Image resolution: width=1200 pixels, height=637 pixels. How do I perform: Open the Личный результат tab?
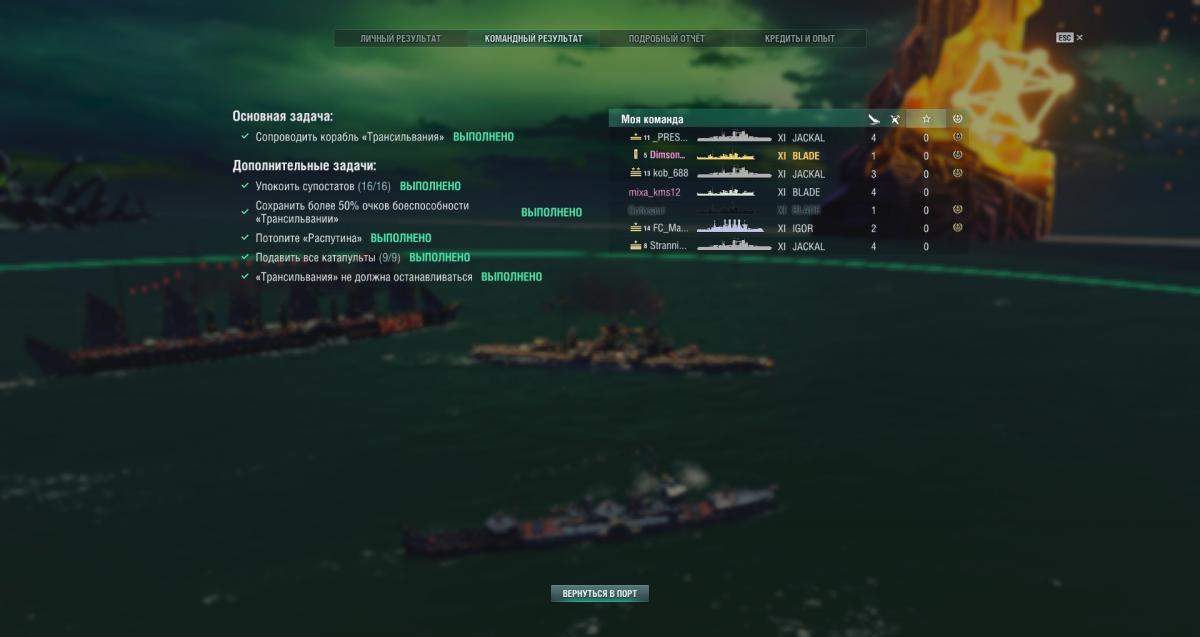pos(400,39)
